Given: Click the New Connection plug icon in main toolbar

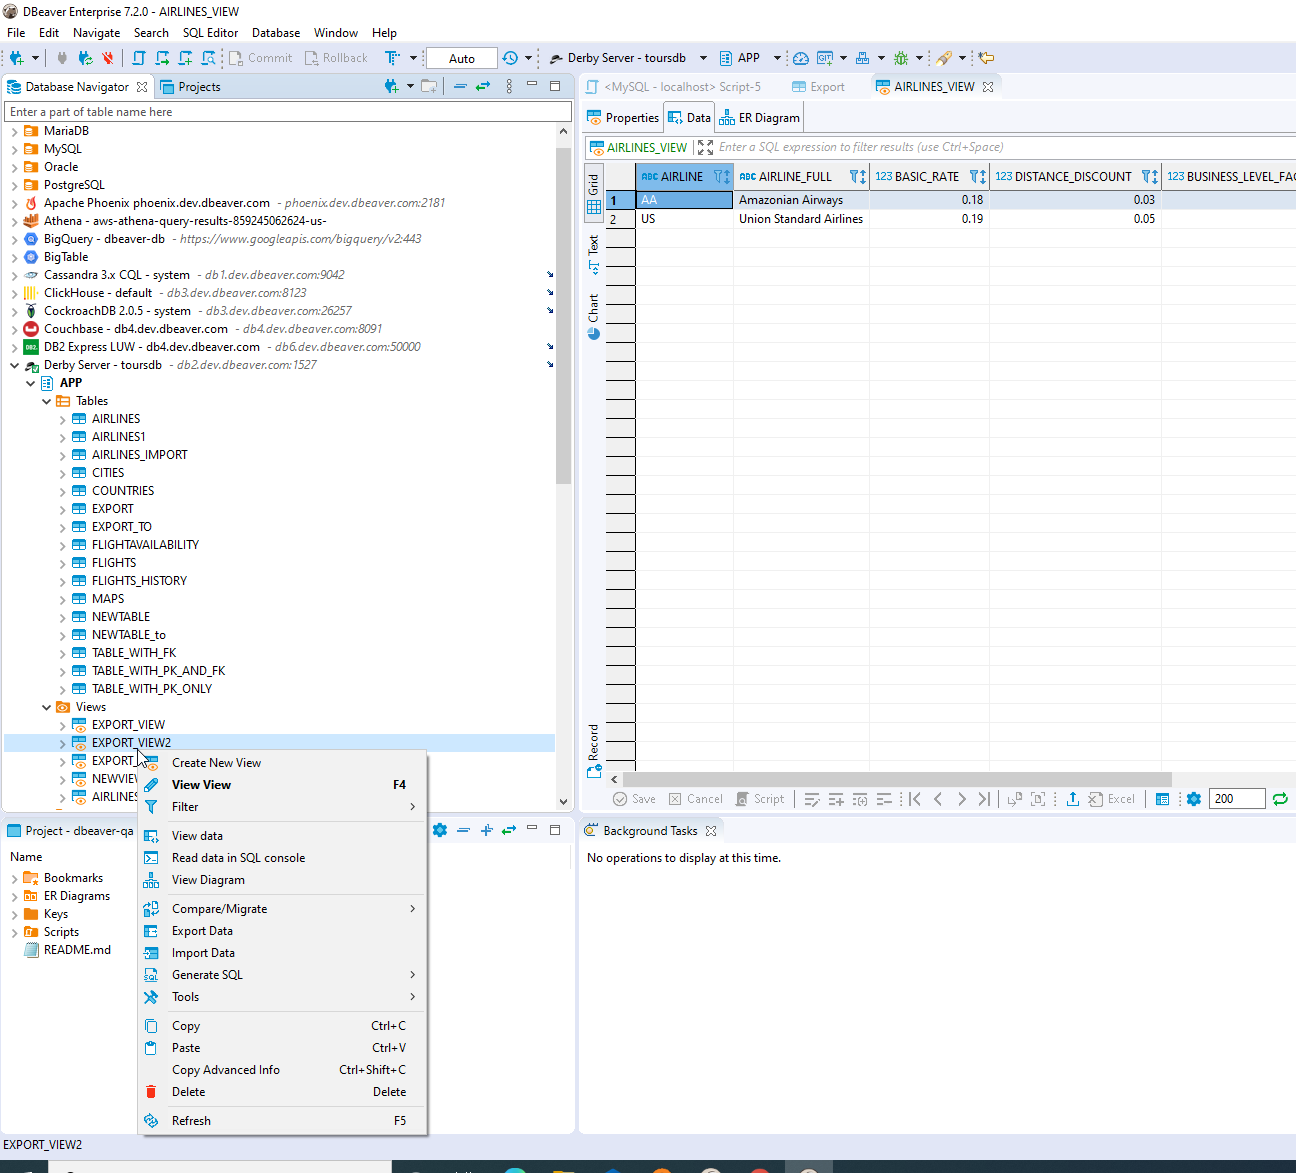Looking at the screenshot, I should pos(16,58).
